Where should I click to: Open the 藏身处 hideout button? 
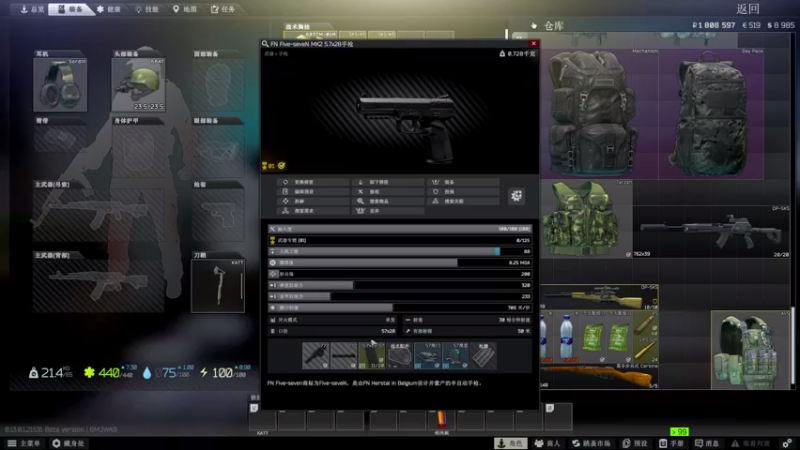(68, 443)
